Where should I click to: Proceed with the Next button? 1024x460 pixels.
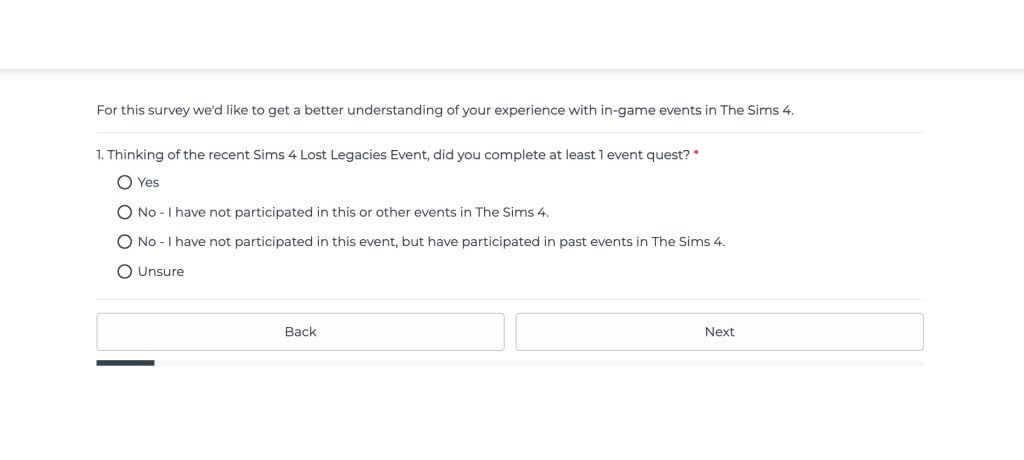719,332
